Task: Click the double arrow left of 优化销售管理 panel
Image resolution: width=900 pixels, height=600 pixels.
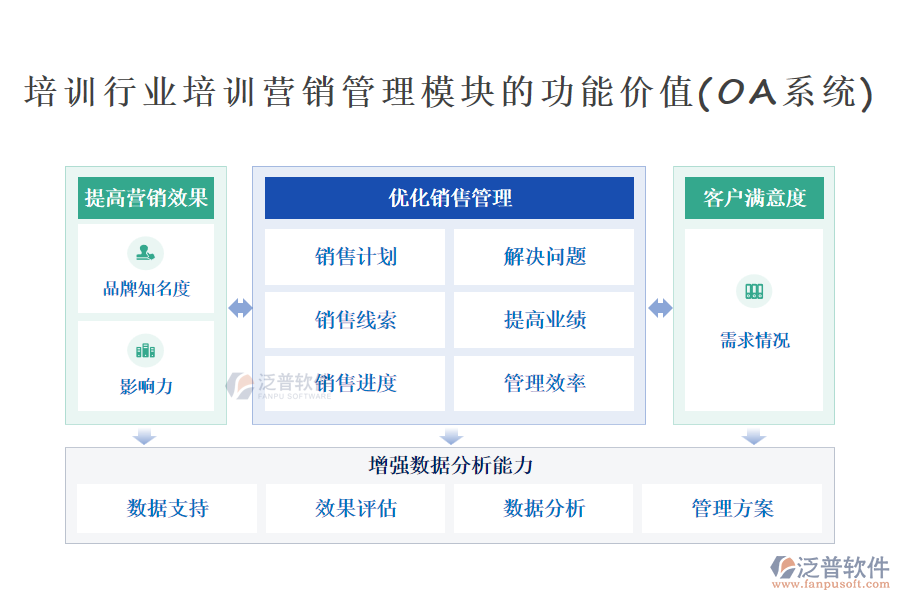Action: (x=240, y=308)
